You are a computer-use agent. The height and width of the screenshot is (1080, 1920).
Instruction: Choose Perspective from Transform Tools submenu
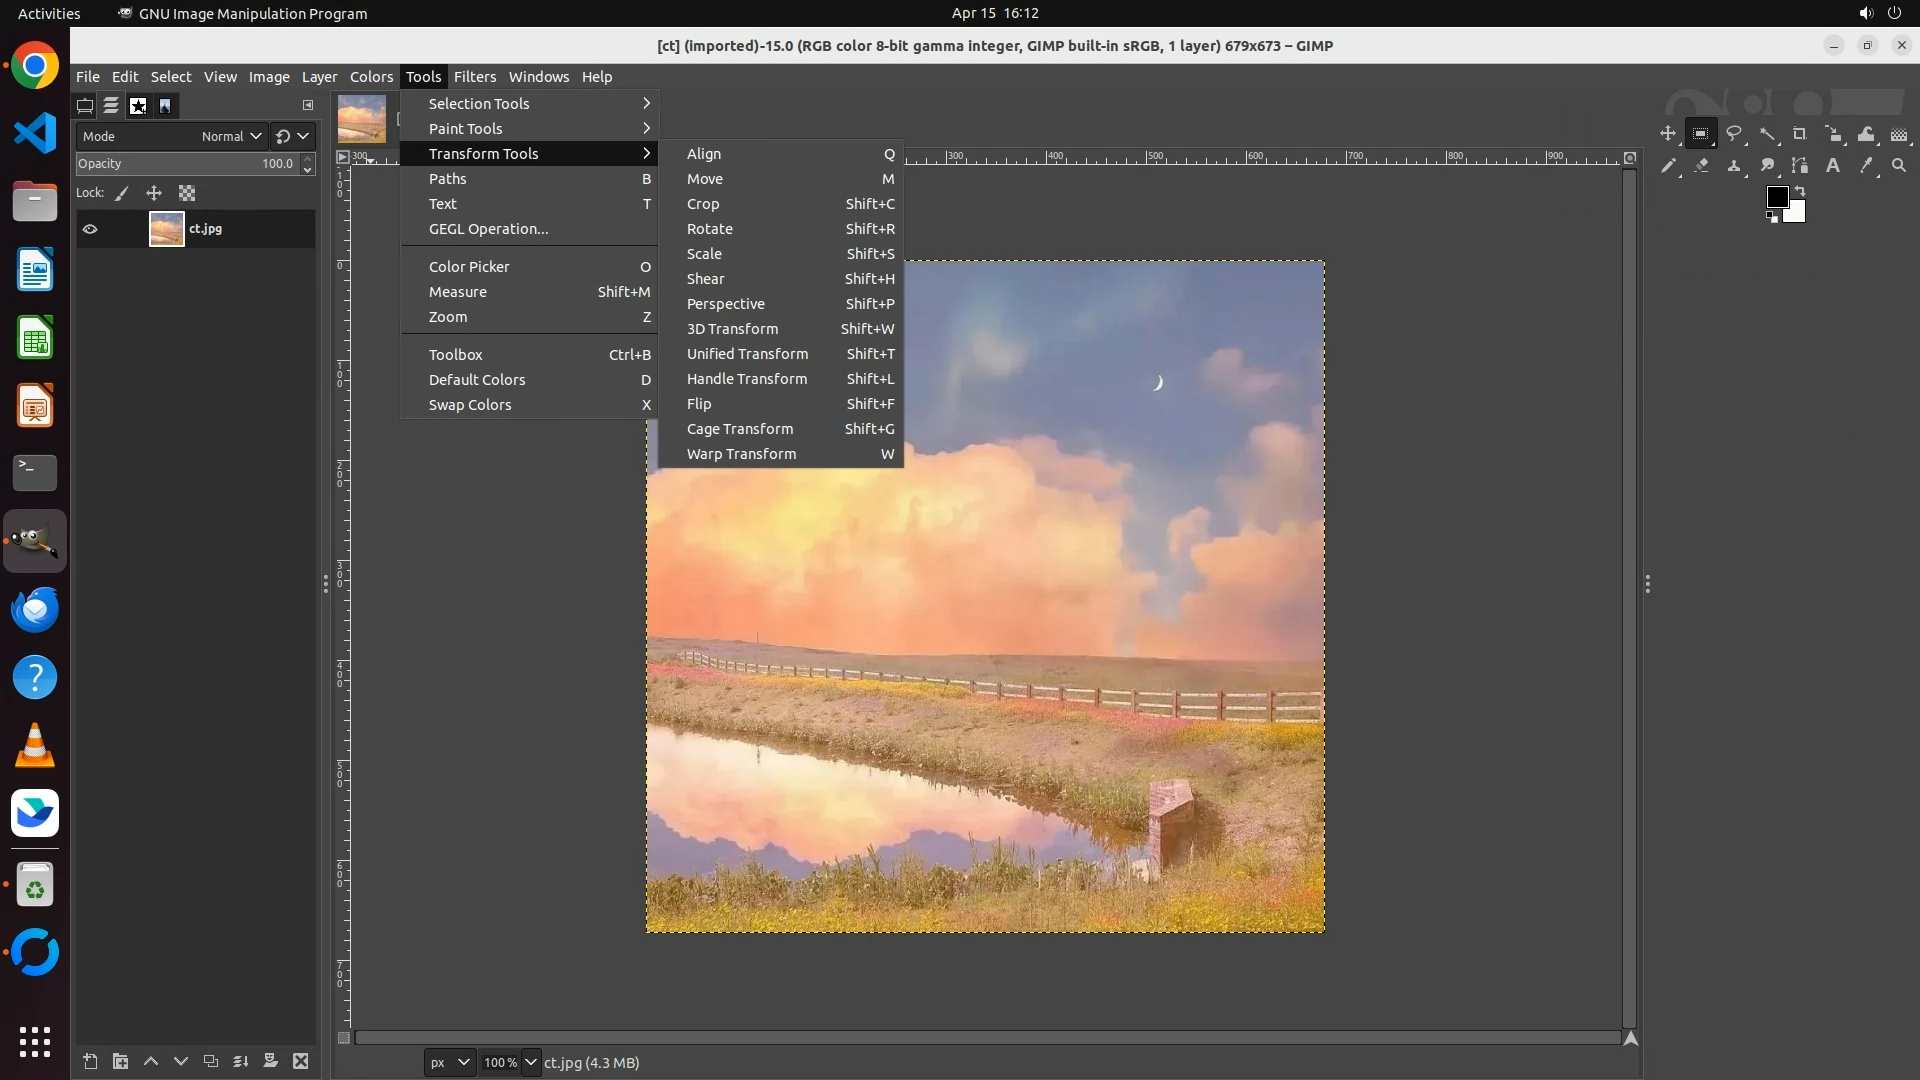point(725,304)
